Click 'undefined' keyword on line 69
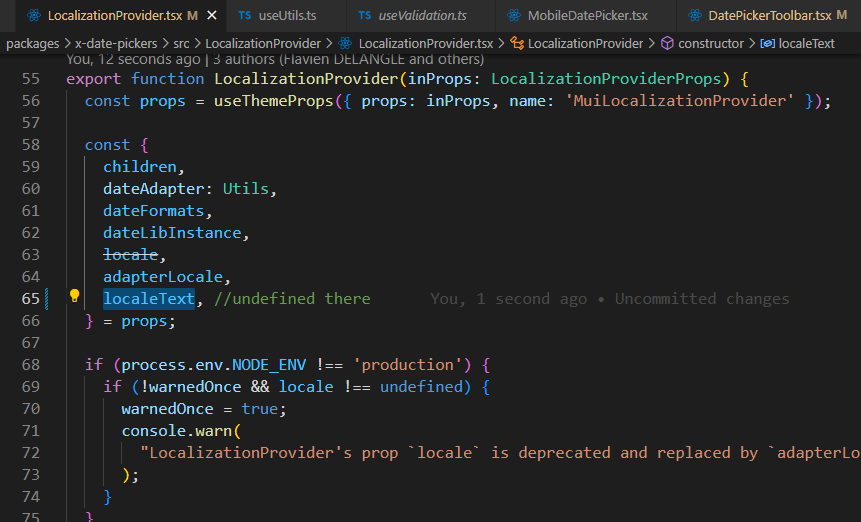The width and height of the screenshot is (861, 522). 421,387
